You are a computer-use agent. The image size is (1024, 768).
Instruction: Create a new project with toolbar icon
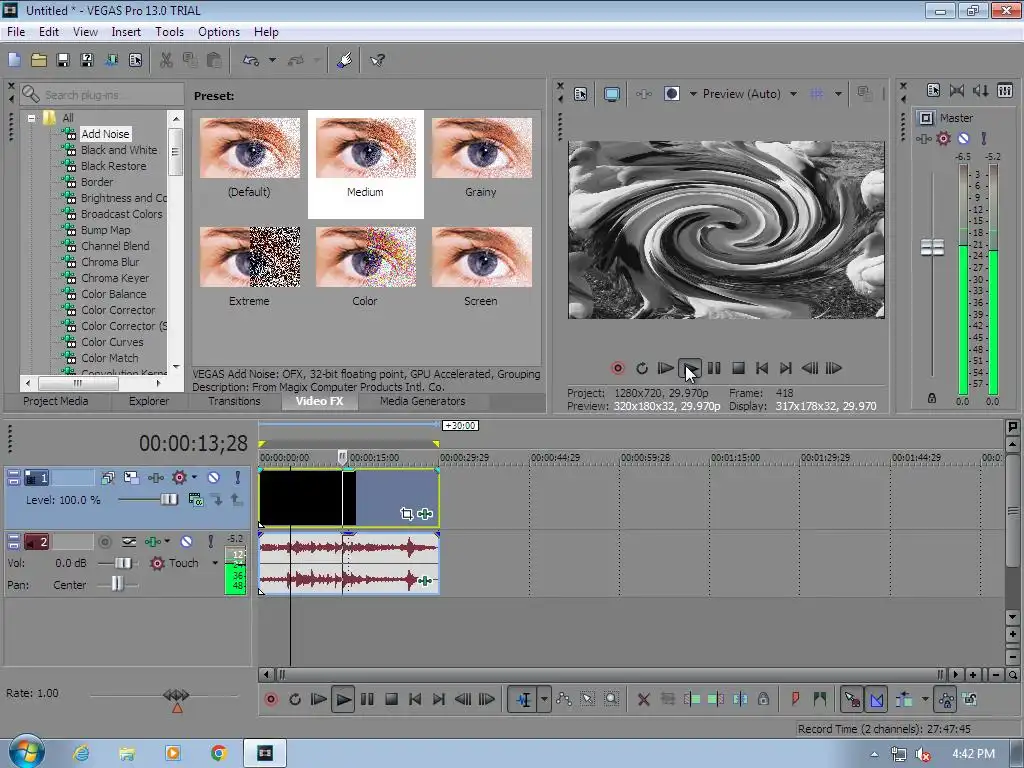(x=14, y=60)
